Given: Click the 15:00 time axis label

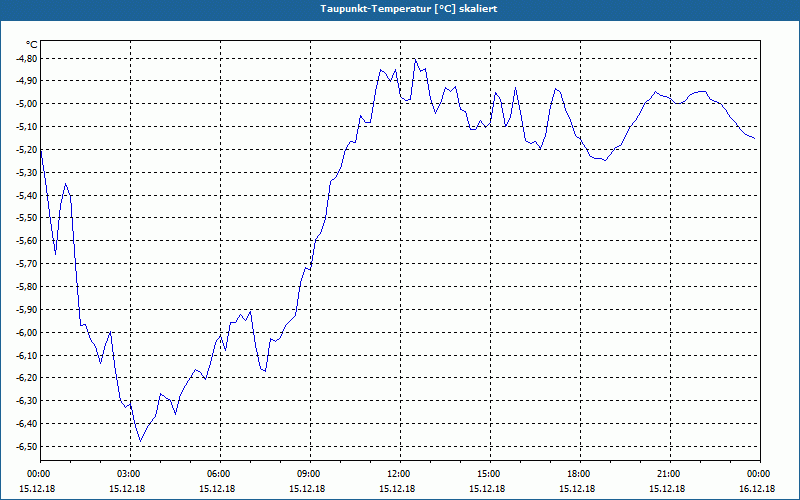Looking at the screenshot, I should 490,474.
